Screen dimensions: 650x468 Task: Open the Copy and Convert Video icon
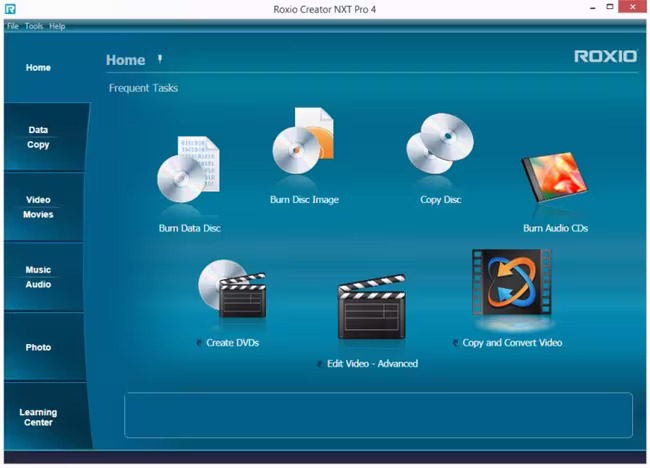pos(512,283)
